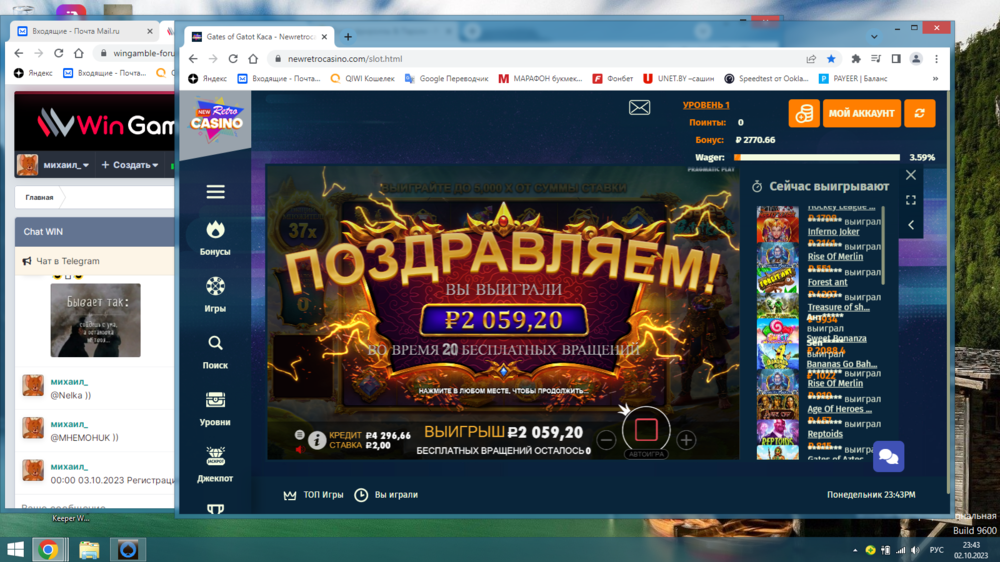Open the Бонусы flame icon in sidebar
1000x562 pixels.
point(215,238)
